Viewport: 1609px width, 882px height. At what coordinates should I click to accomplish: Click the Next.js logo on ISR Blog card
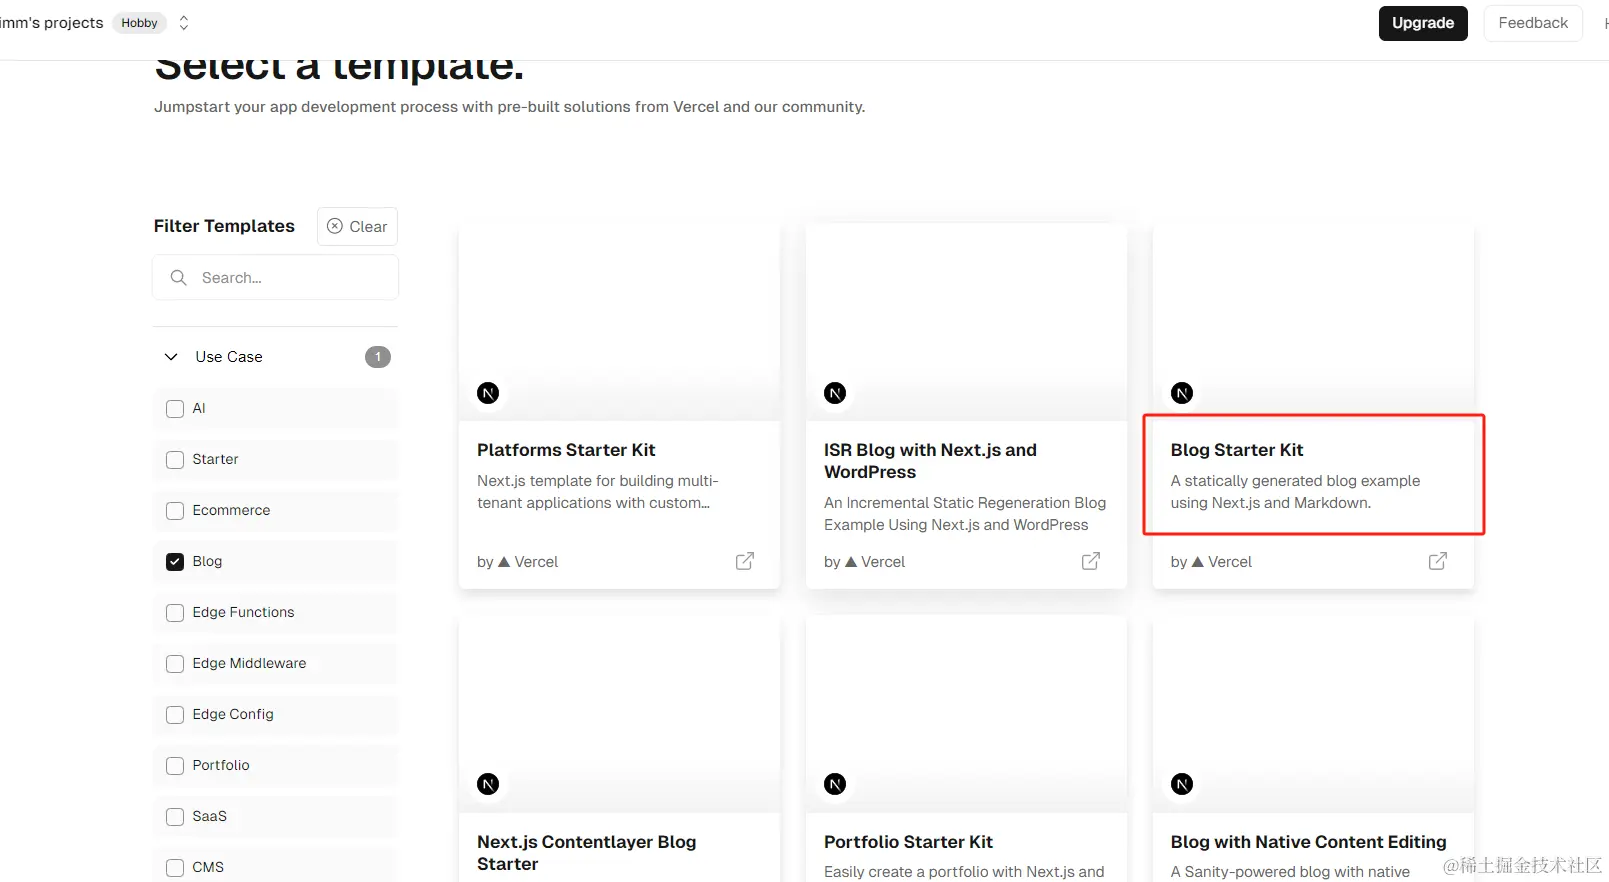coord(835,393)
